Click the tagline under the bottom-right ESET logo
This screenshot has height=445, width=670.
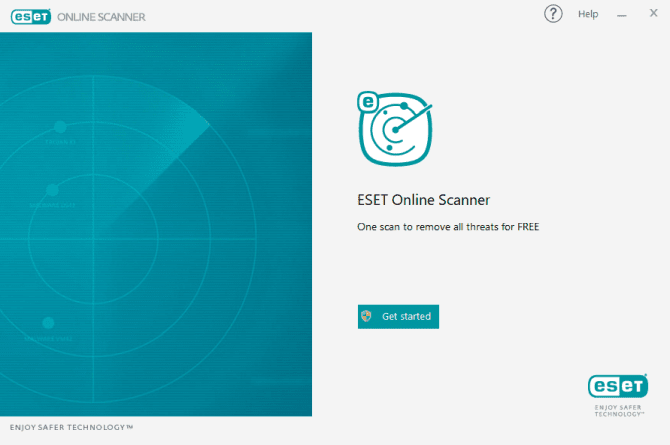tap(618, 409)
